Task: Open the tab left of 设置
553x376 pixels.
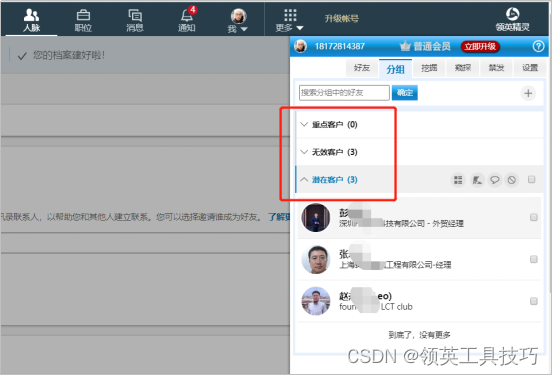Action: coord(496,68)
